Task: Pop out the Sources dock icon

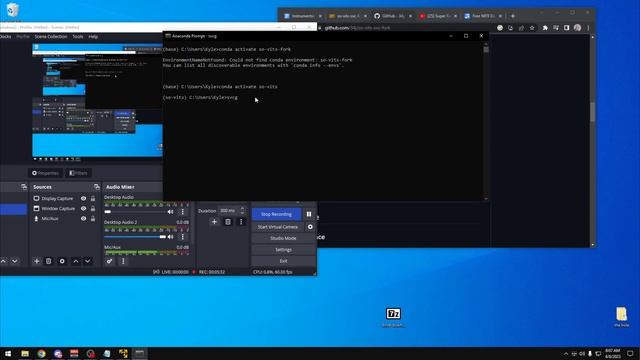Action: [97, 187]
